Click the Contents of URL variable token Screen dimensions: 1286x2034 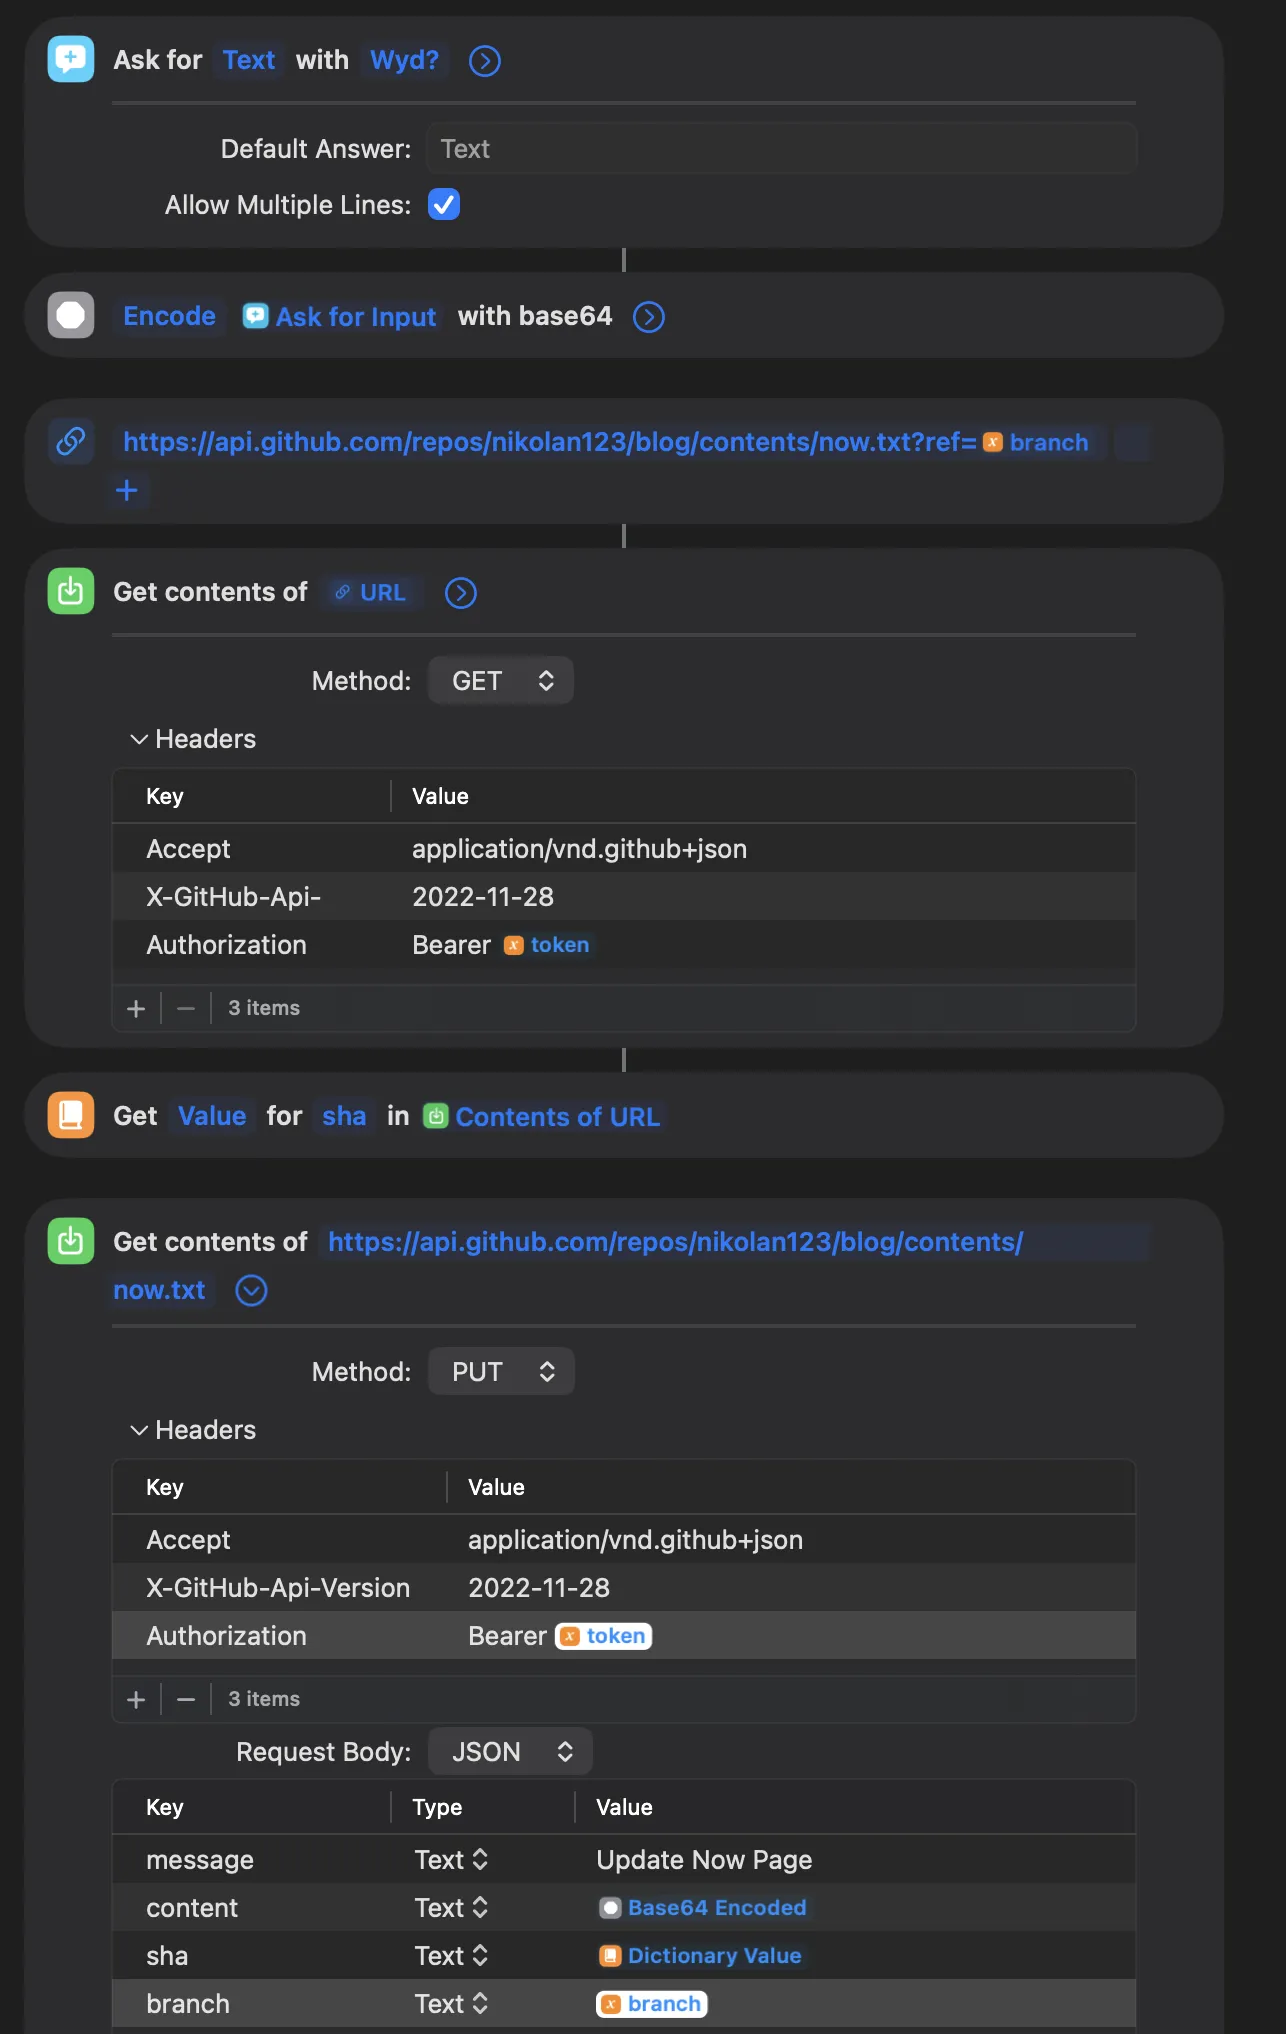542,1117
